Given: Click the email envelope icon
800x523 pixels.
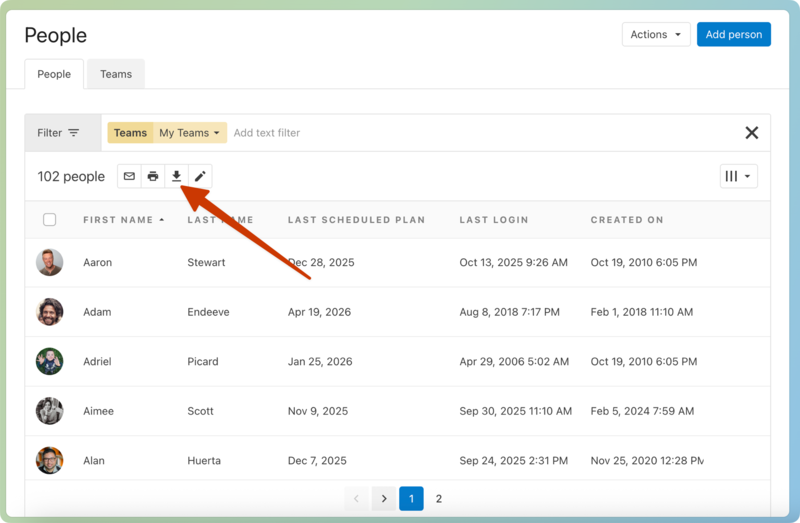Looking at the screenshot, I should click(129, 177).
